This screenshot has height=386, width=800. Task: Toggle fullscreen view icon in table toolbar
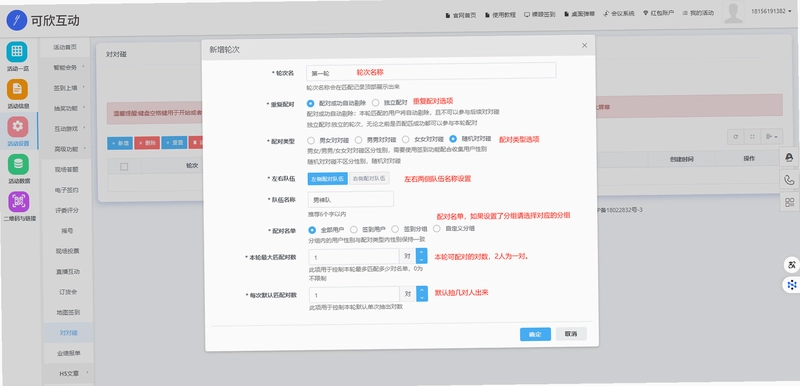click(x=752, y=137)
